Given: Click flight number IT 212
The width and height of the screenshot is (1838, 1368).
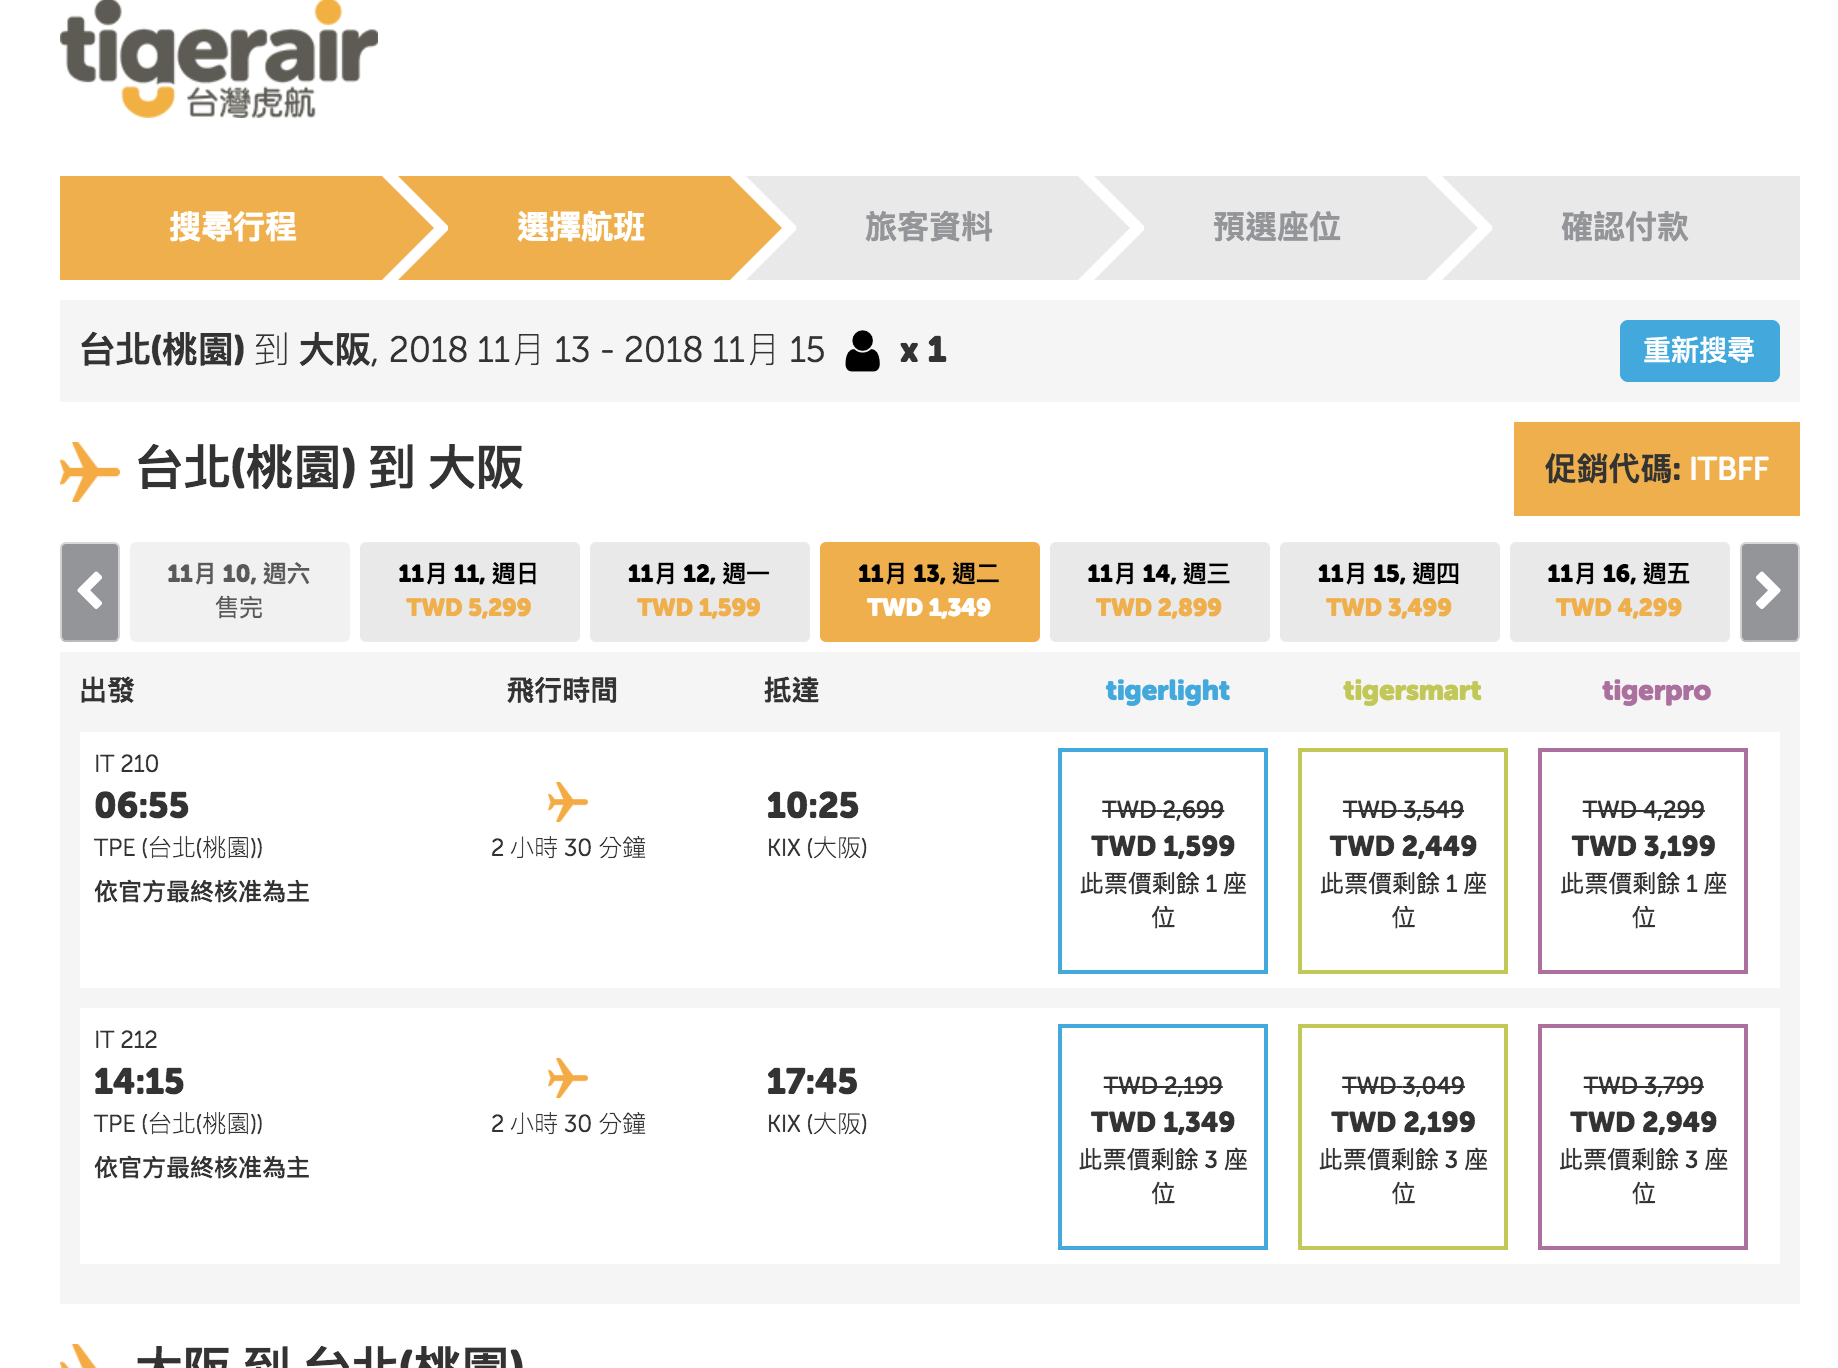Looking at the screenshot, I should coord(126,1040).
